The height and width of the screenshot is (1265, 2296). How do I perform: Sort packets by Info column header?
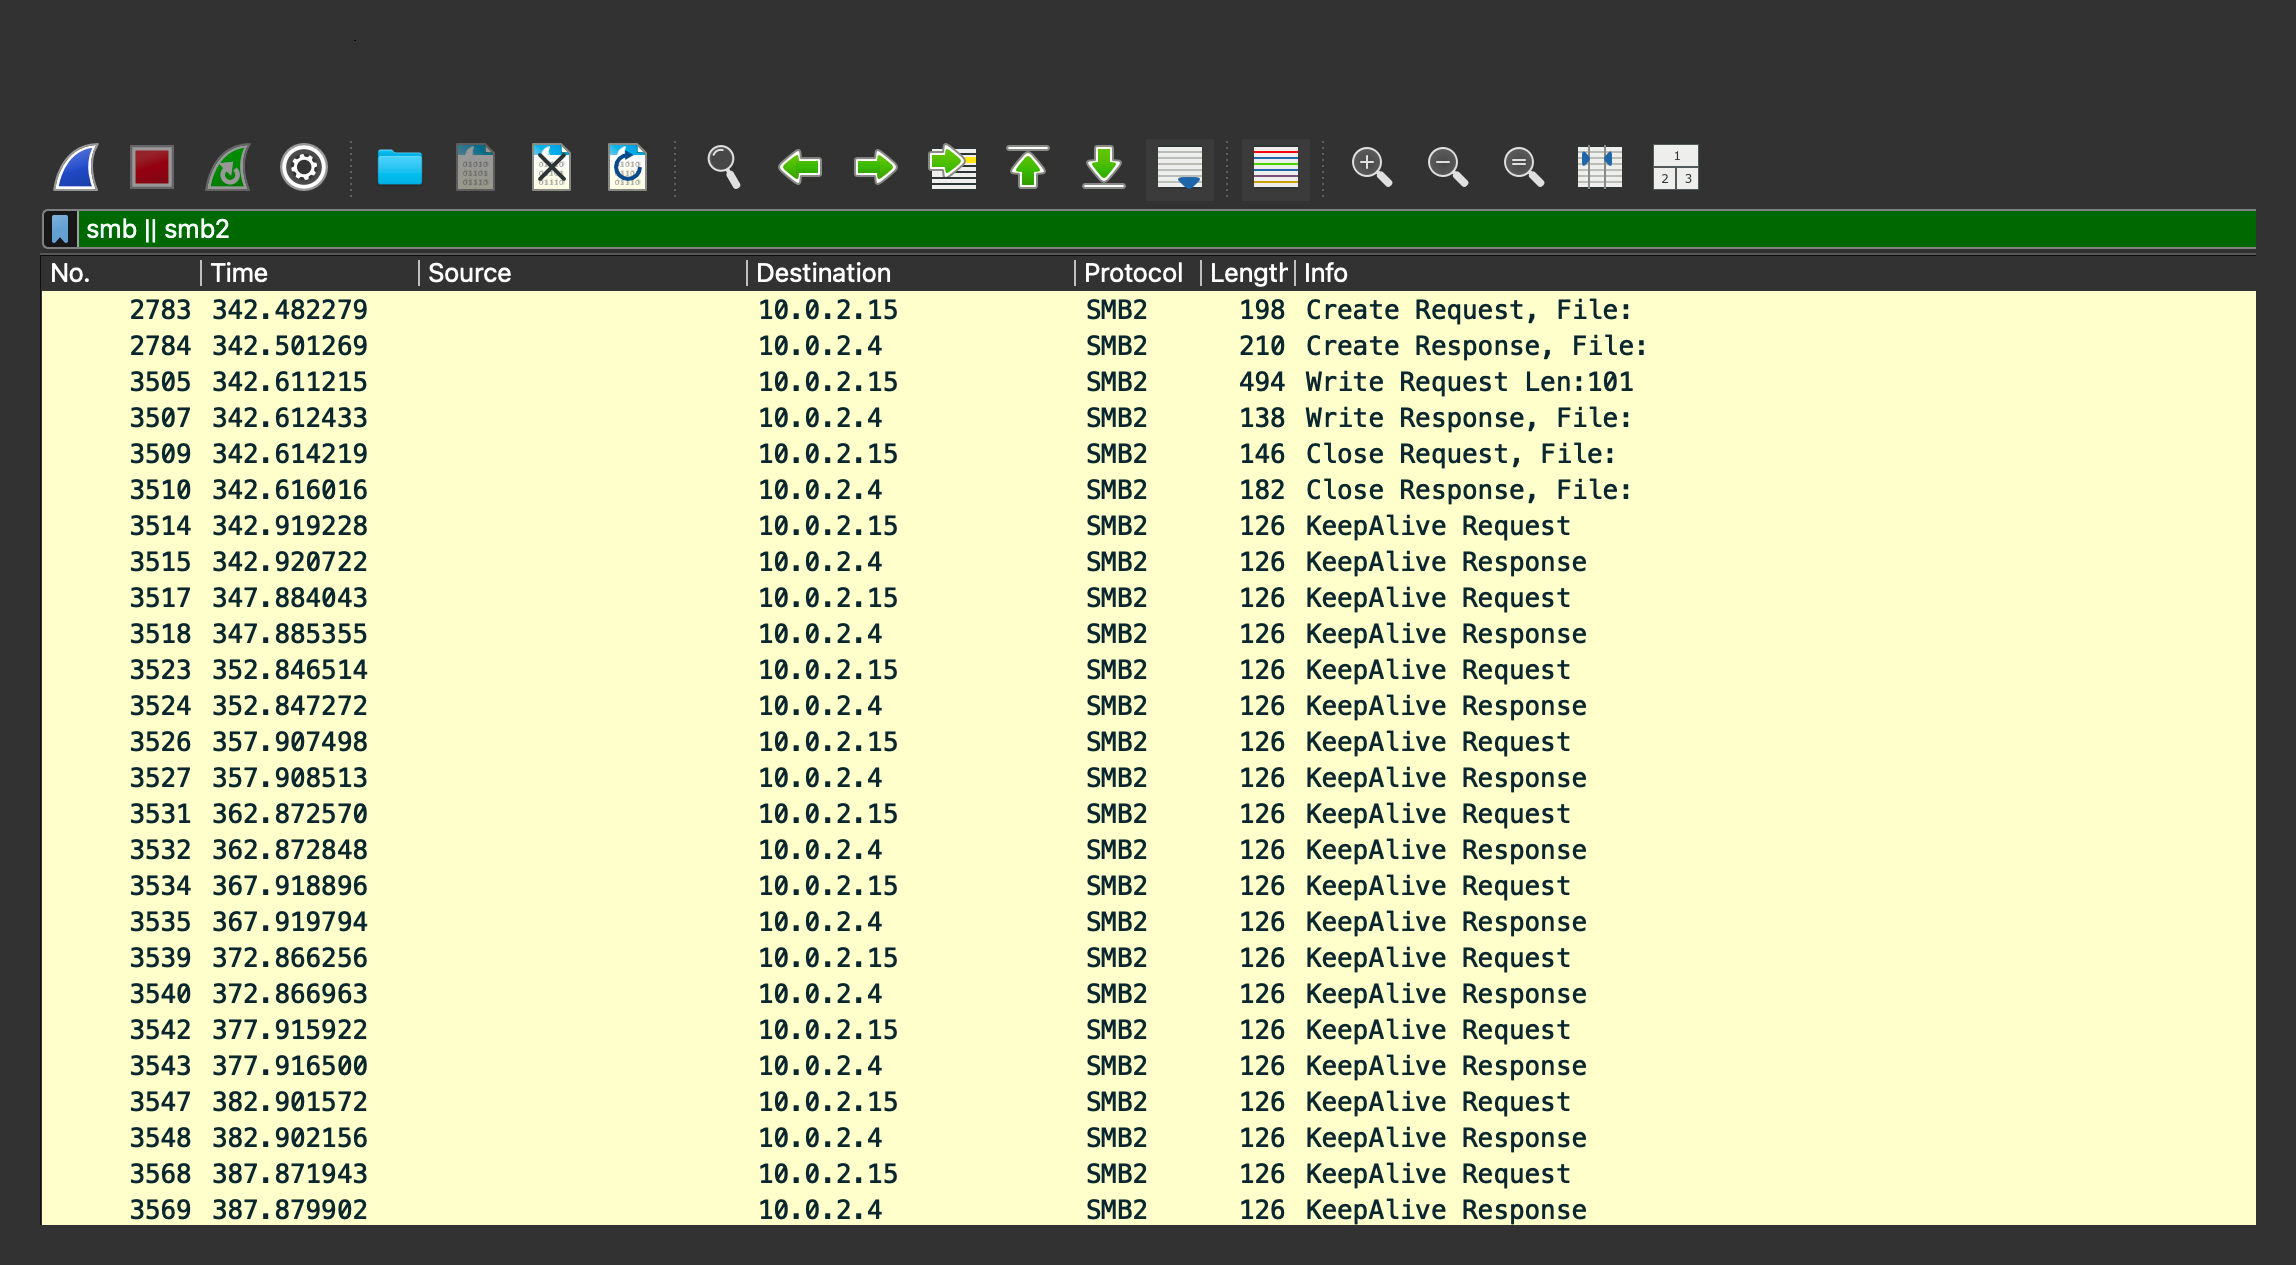[1776, 273]
